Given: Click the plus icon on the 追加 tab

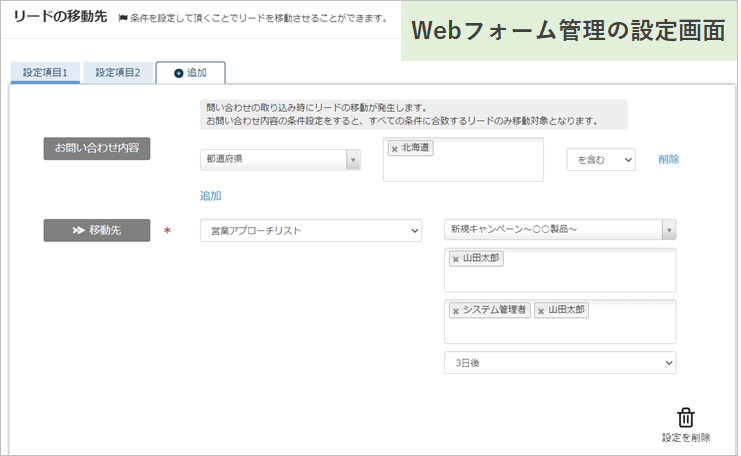Looking at the screenshot, I should (x=178, y=73).
